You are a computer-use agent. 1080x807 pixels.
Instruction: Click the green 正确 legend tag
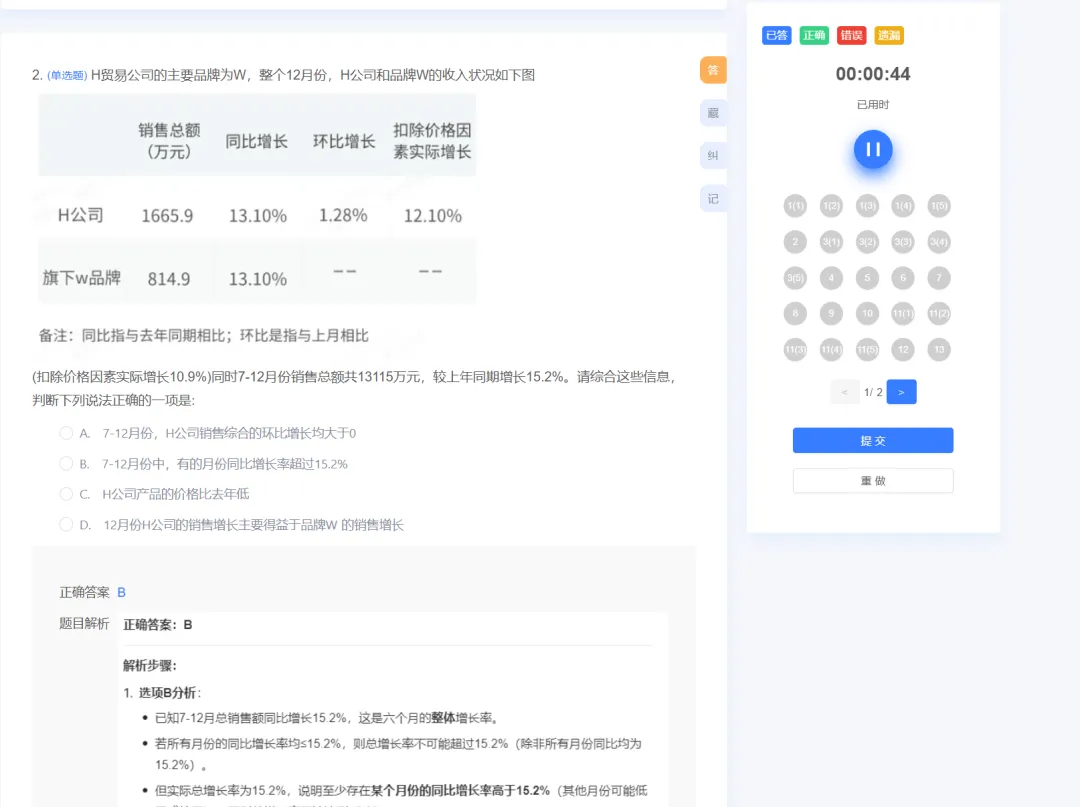pos(814,35)
